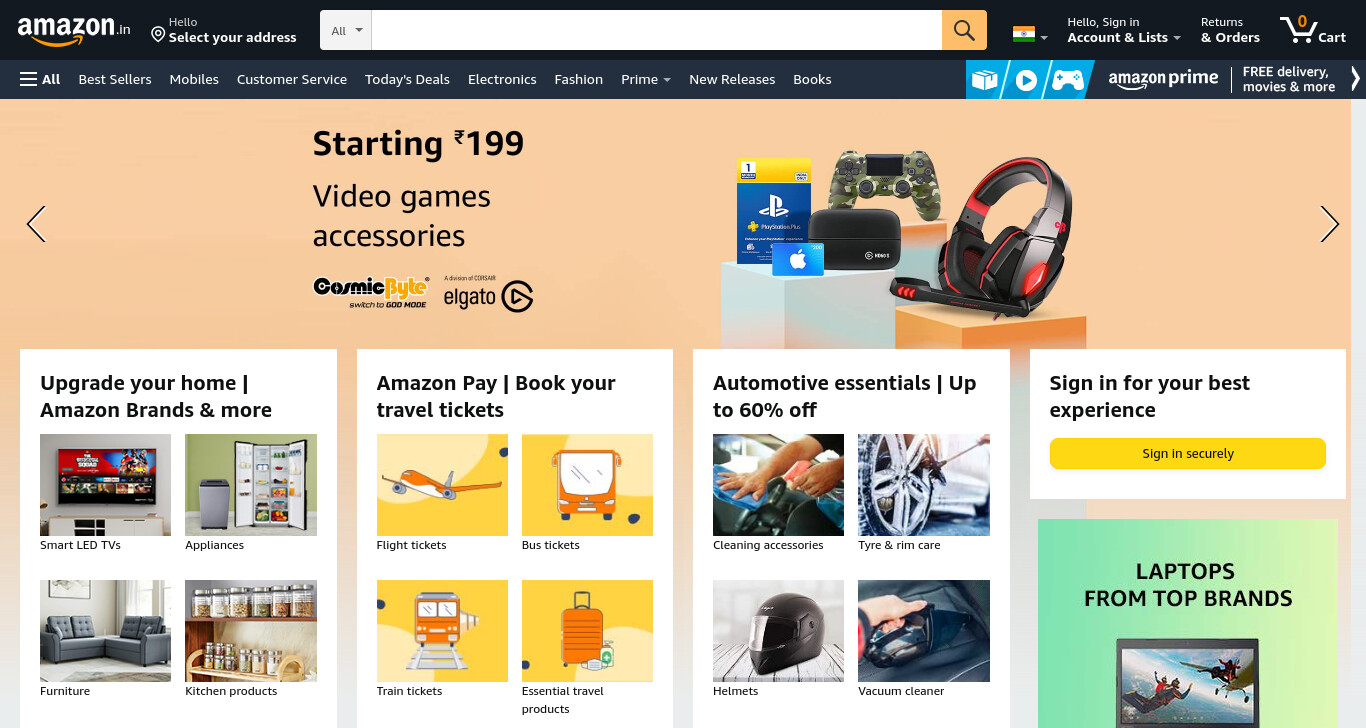Screen dimensions: 1366x728
Task: Expand the All search category dropdown
Action: [346, 30]
